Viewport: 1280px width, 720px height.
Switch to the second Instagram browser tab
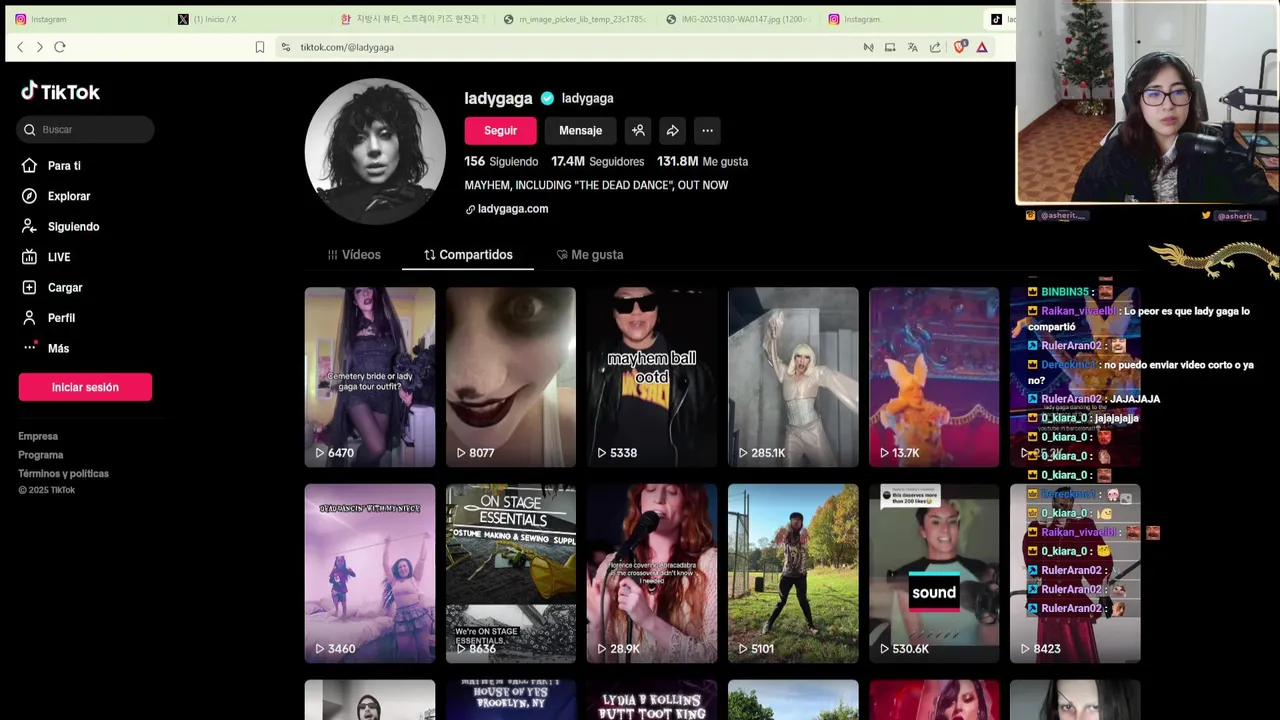click(x=900, y=19)
